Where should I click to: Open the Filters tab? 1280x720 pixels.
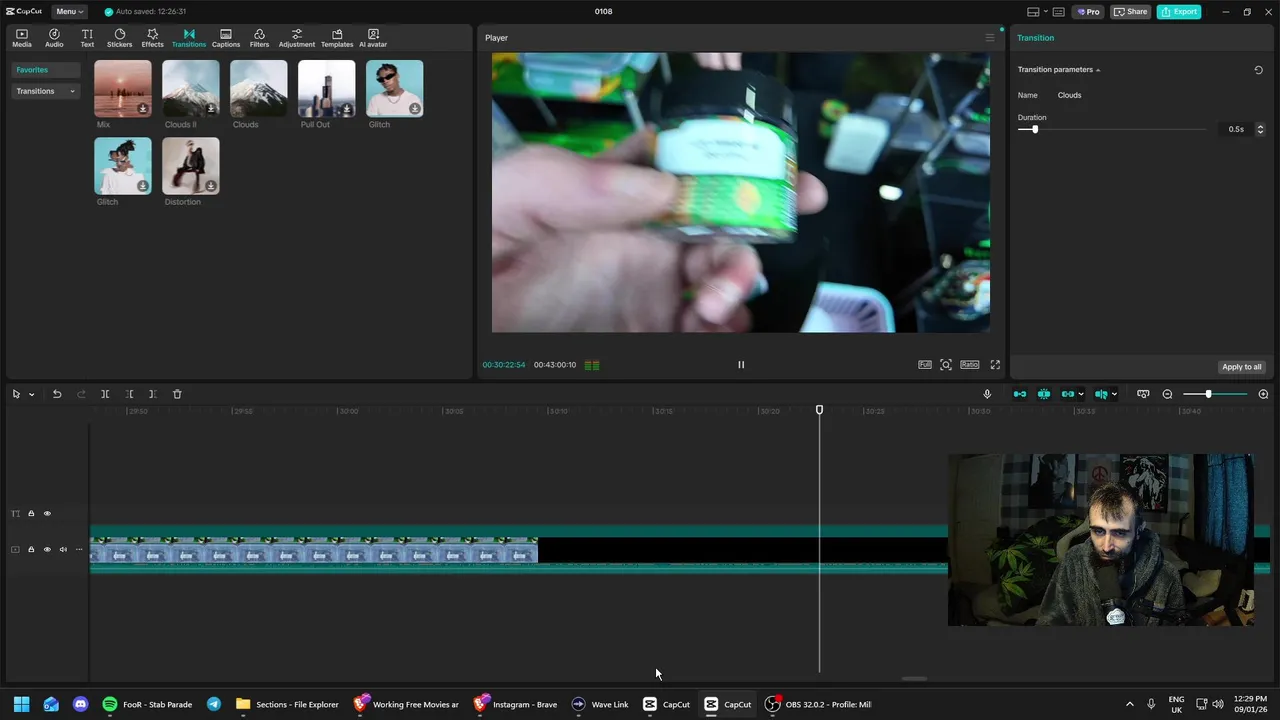259,38
